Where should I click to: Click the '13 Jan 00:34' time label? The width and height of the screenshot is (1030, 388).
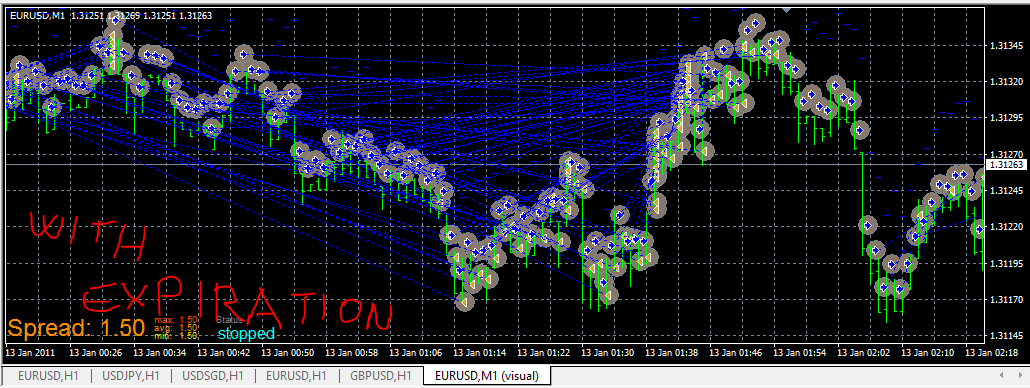(x=160, y=353)
